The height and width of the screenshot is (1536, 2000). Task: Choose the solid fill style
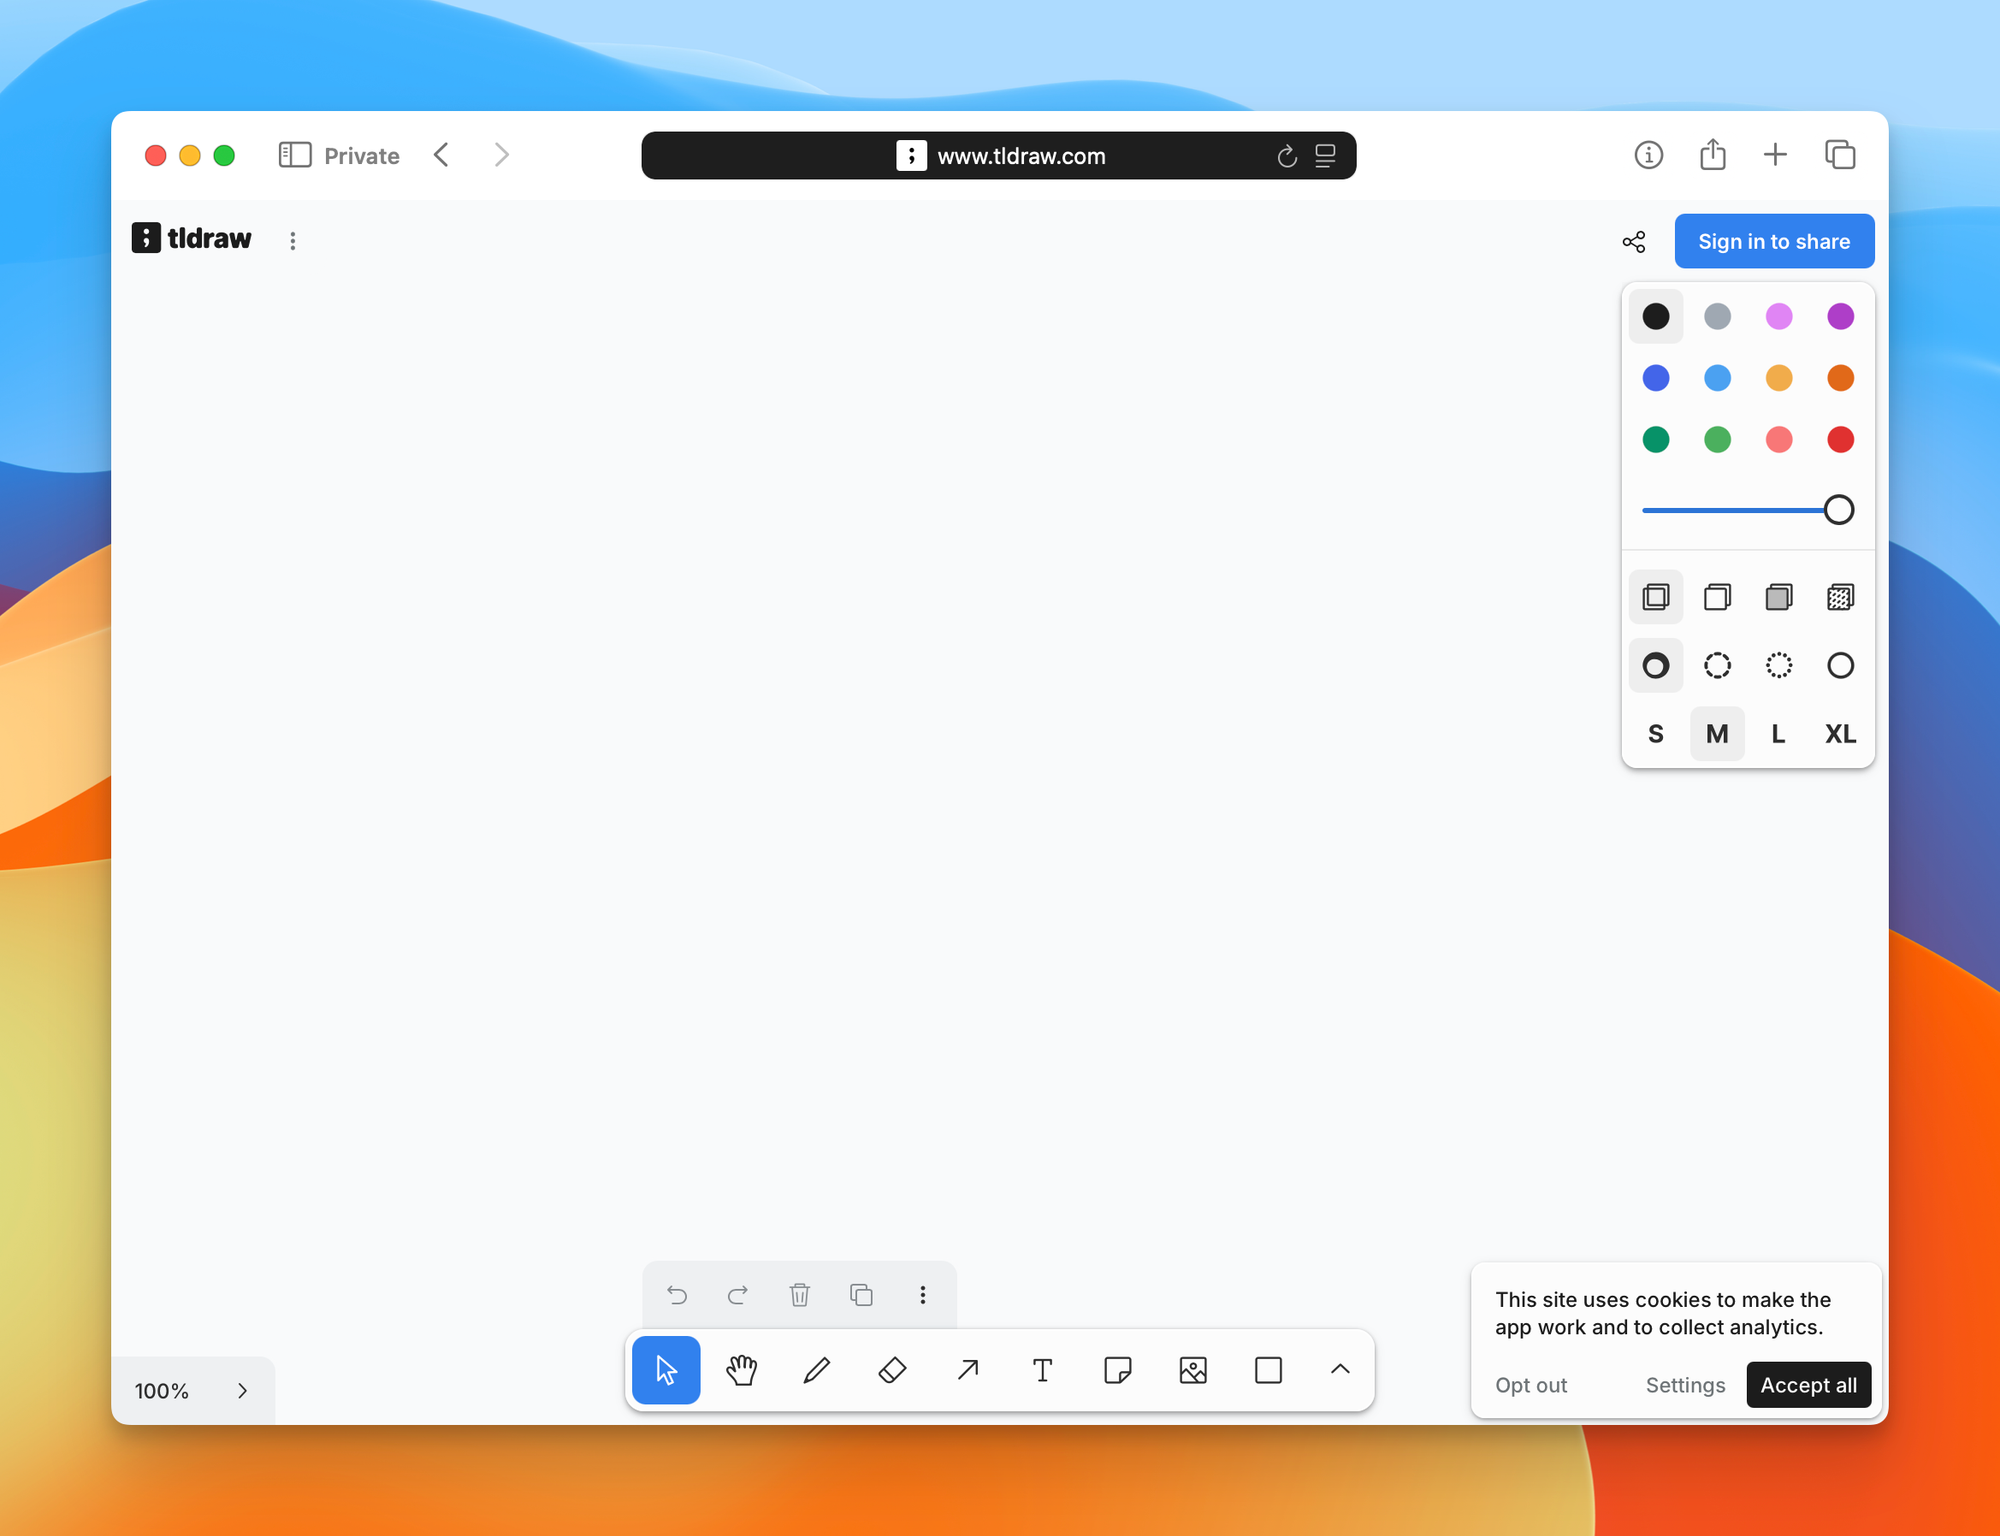tap(1779, 597)
